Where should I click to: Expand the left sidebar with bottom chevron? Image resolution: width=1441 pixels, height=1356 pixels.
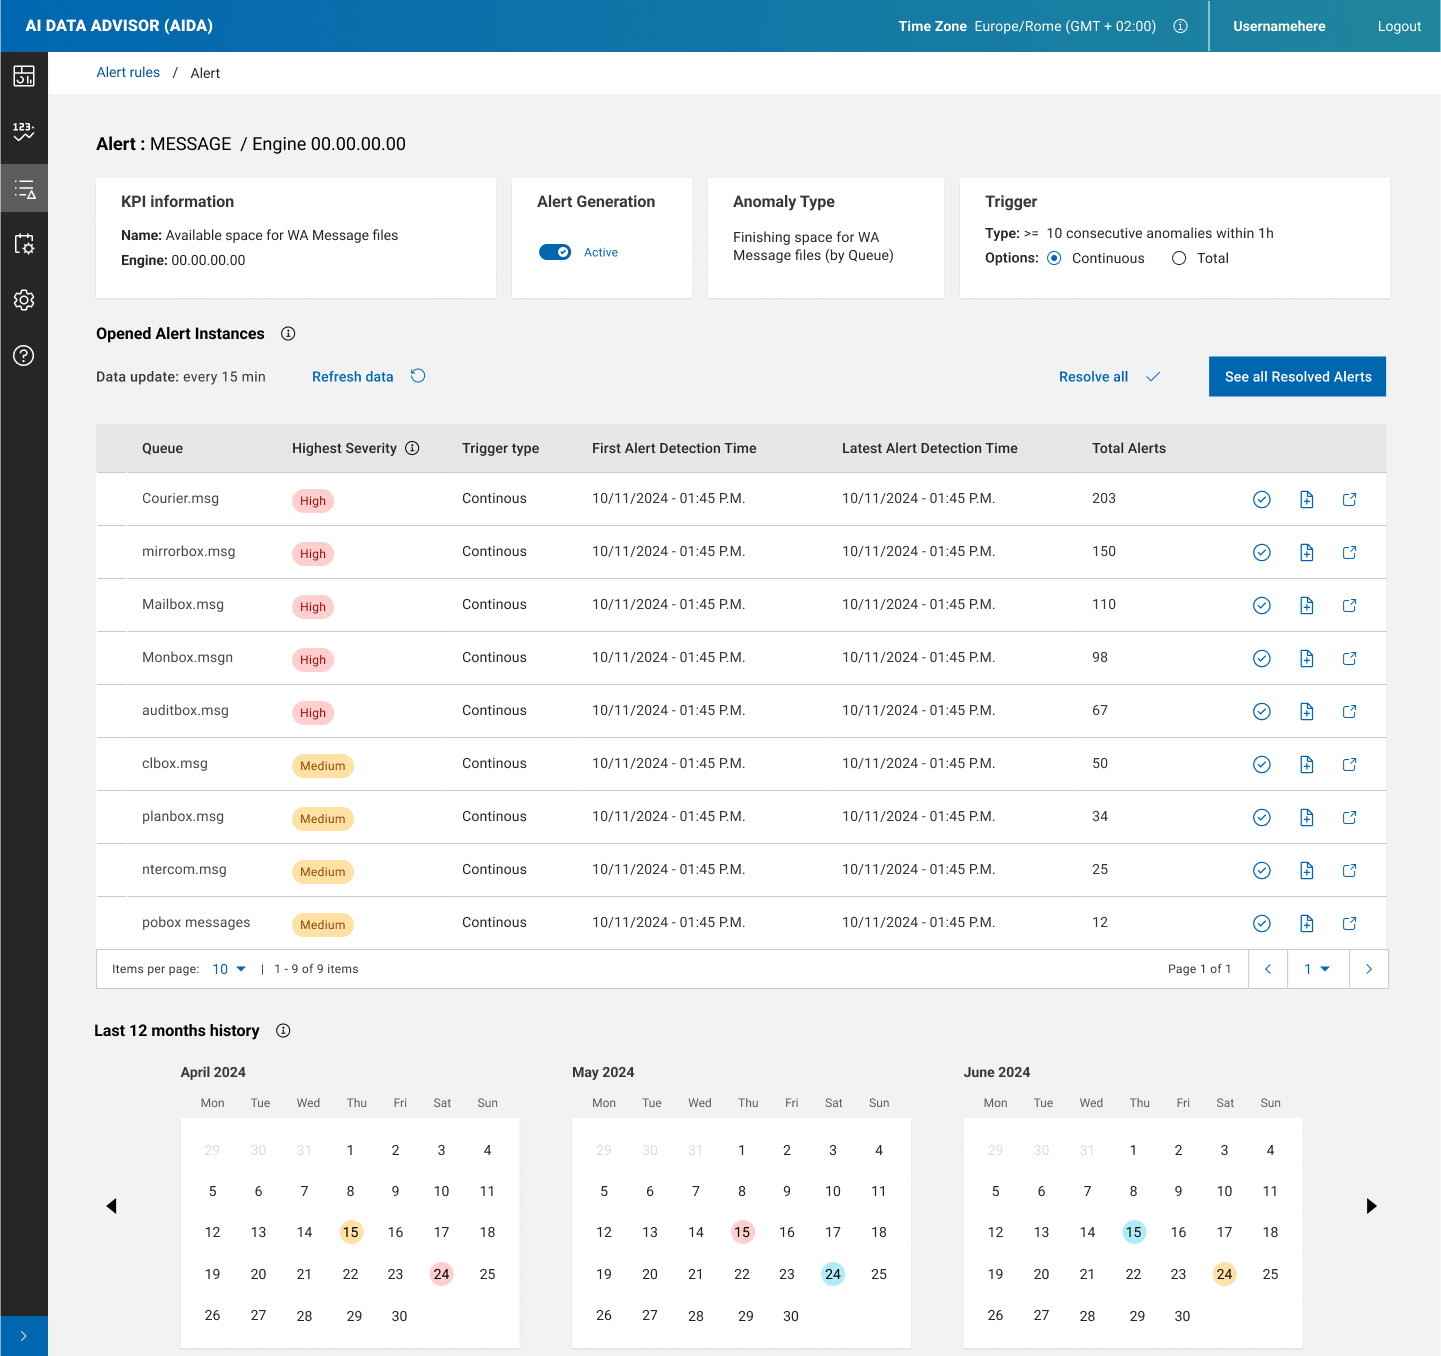coord(24,1336)
